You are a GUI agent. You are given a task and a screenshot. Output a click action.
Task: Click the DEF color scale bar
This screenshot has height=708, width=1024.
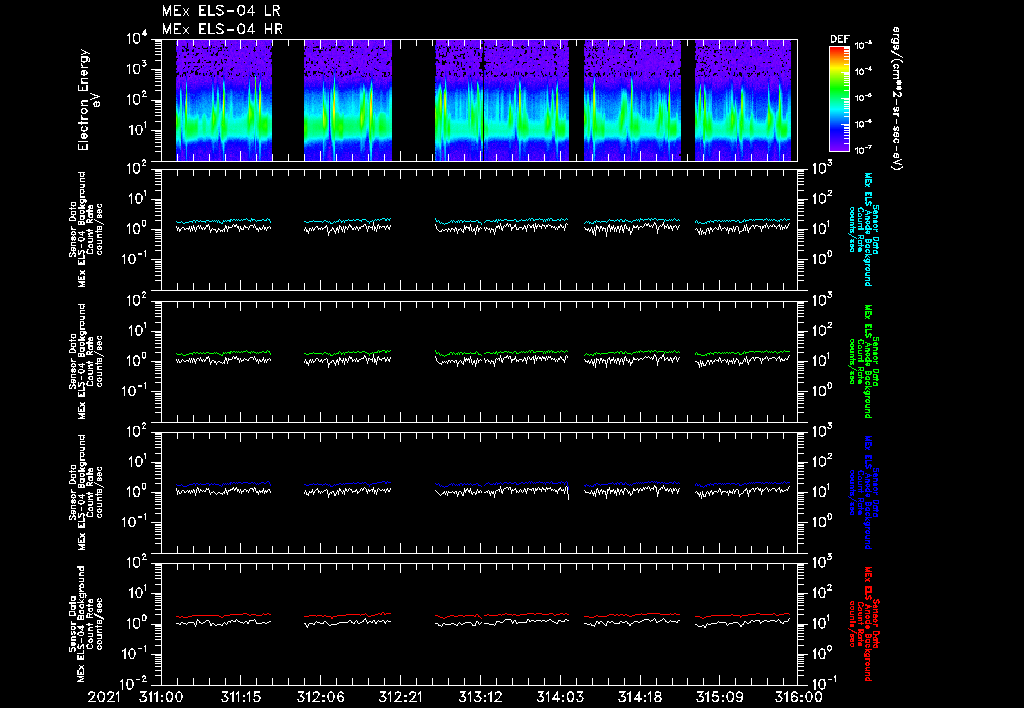coord(839,98)
